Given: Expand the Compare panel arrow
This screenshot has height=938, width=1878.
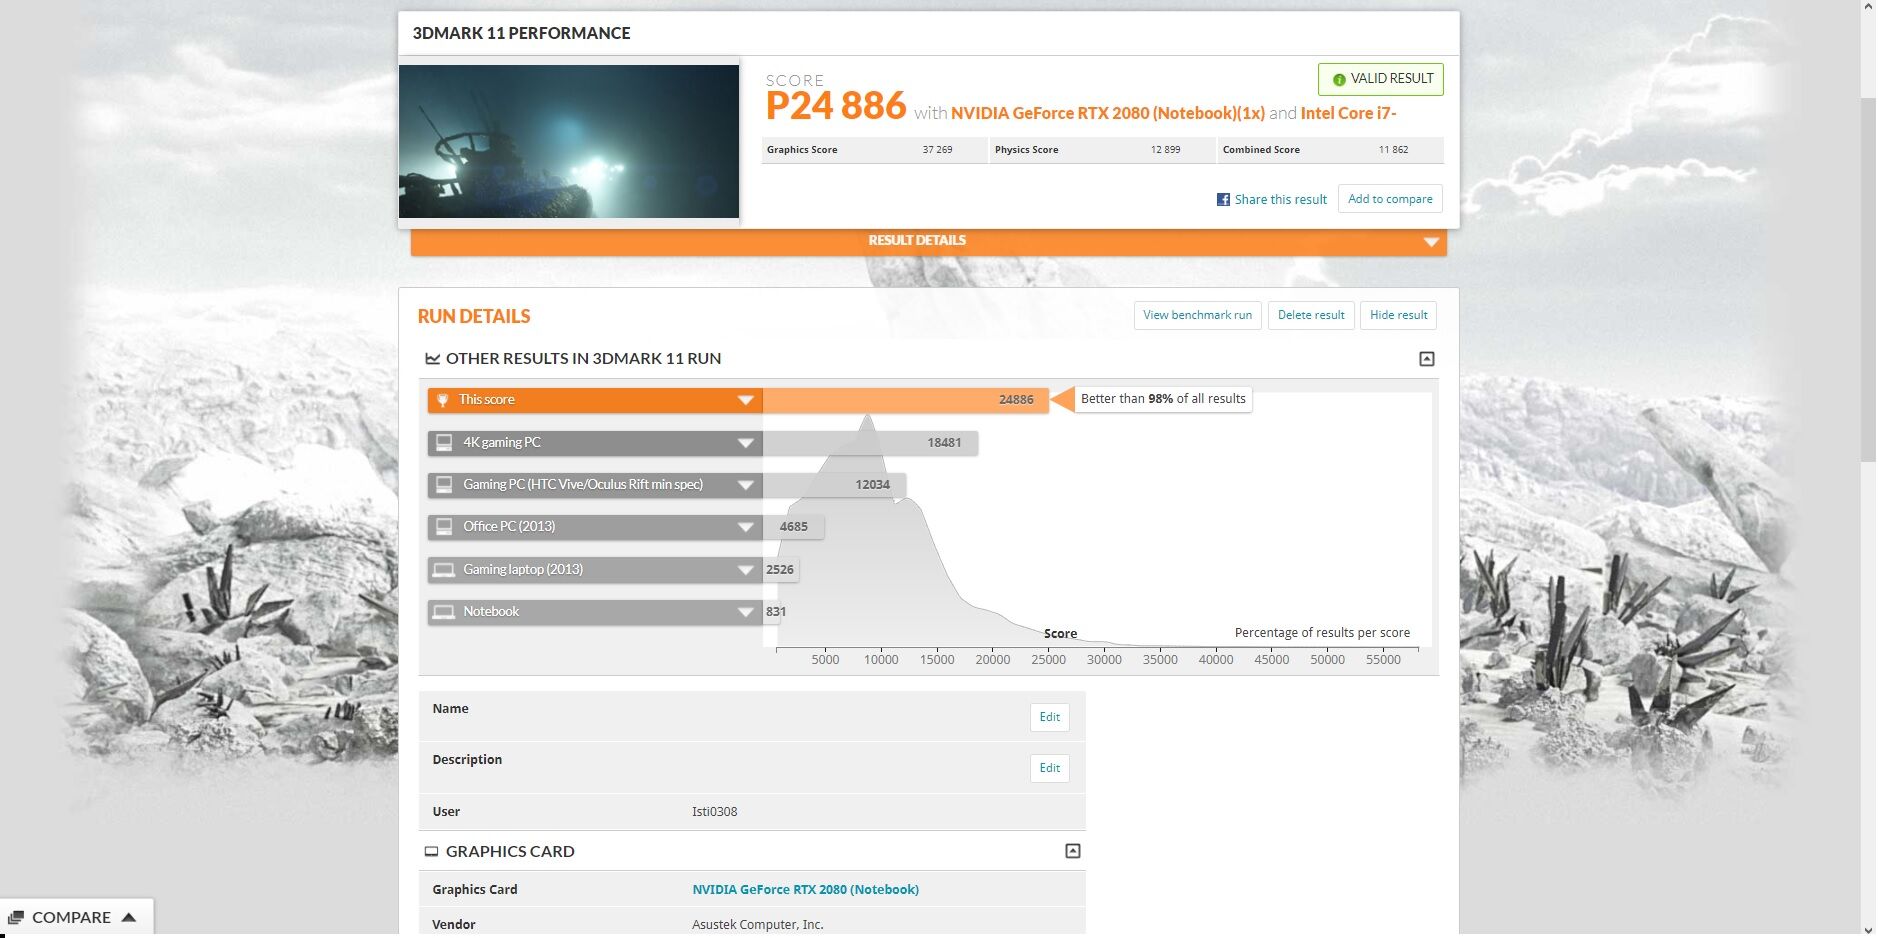Looking at the screenshot, I should 129,917.
